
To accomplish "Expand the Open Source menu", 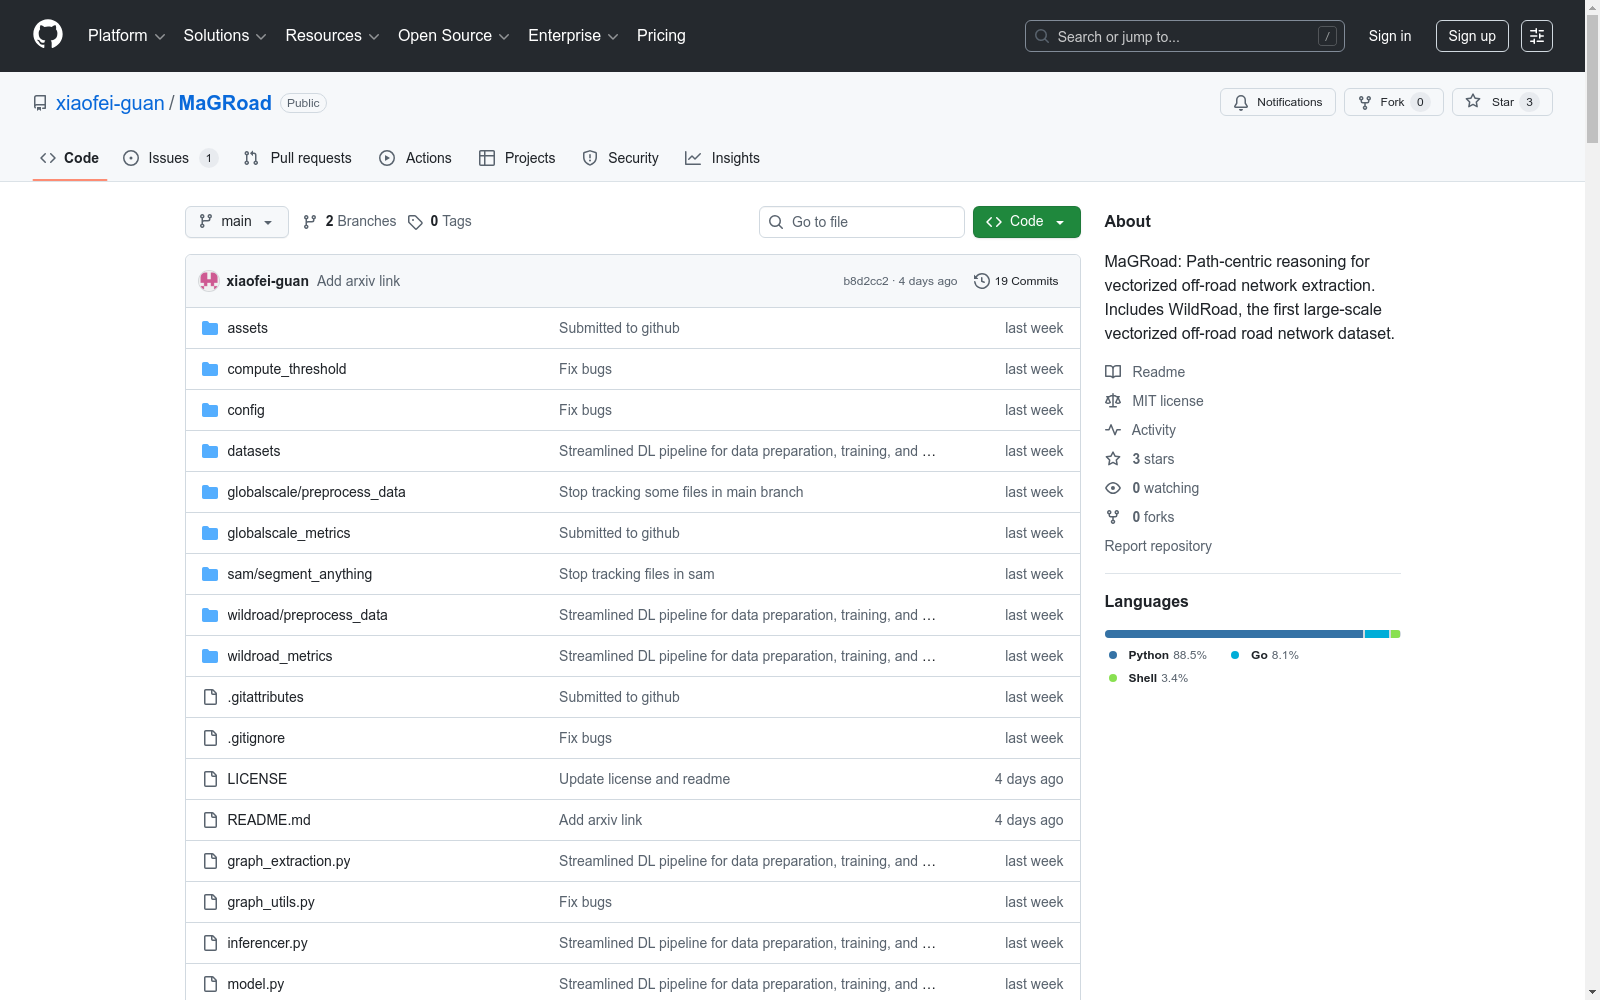I will [x=454, y=36].
